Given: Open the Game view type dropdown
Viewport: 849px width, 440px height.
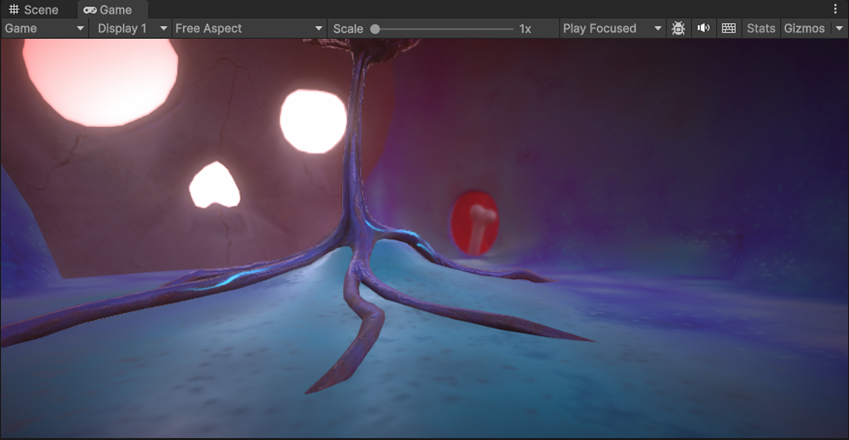Looking at the screenshot, I should tap(45, 28).
